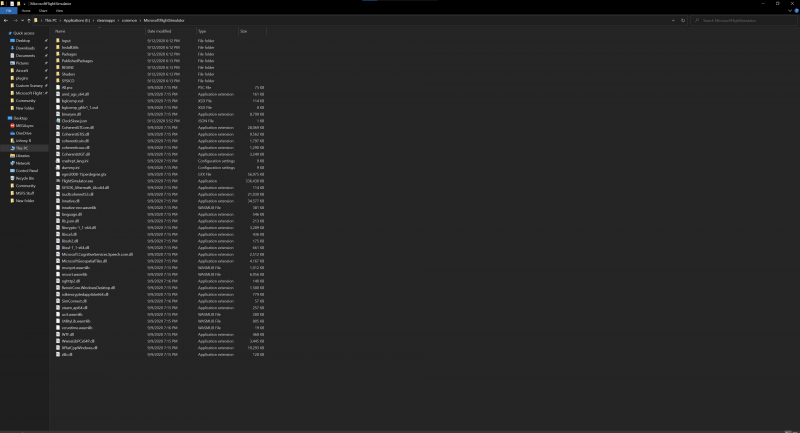The image size is (800, 433).
Task: Open the File ribbon tab
Action: 9,11
